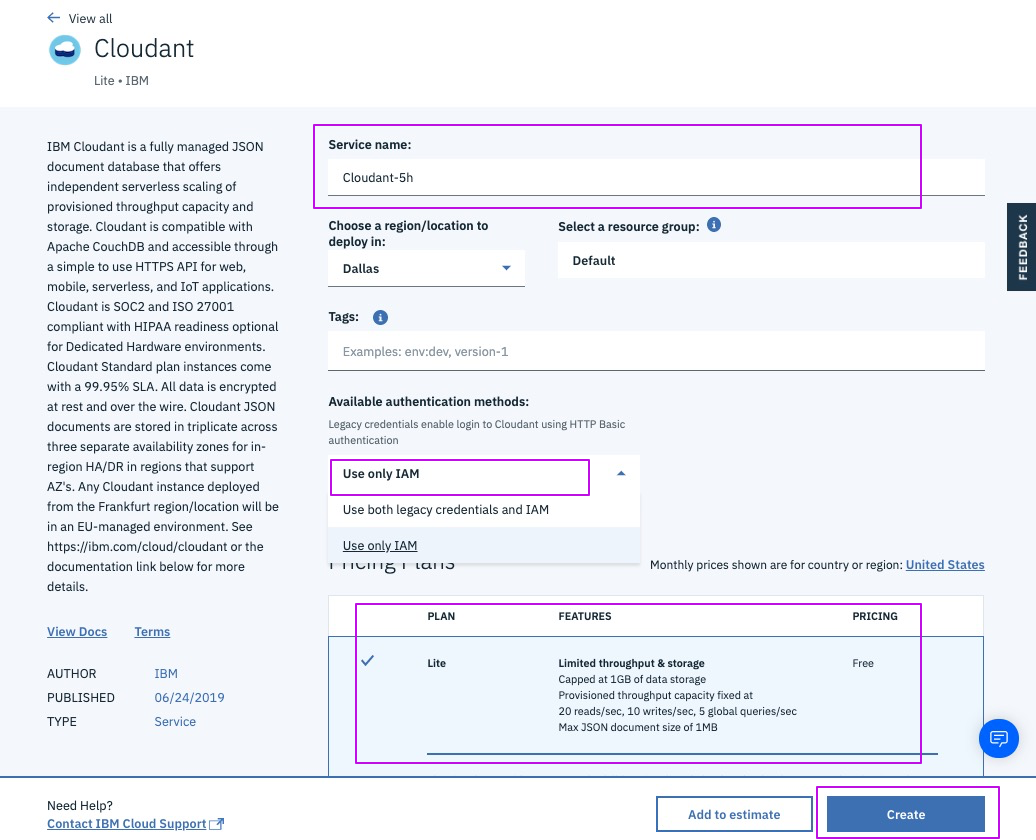Choose the Use only IAM option in list
This screenshot has width=1036, height=840.
click(x=484, y=545)
